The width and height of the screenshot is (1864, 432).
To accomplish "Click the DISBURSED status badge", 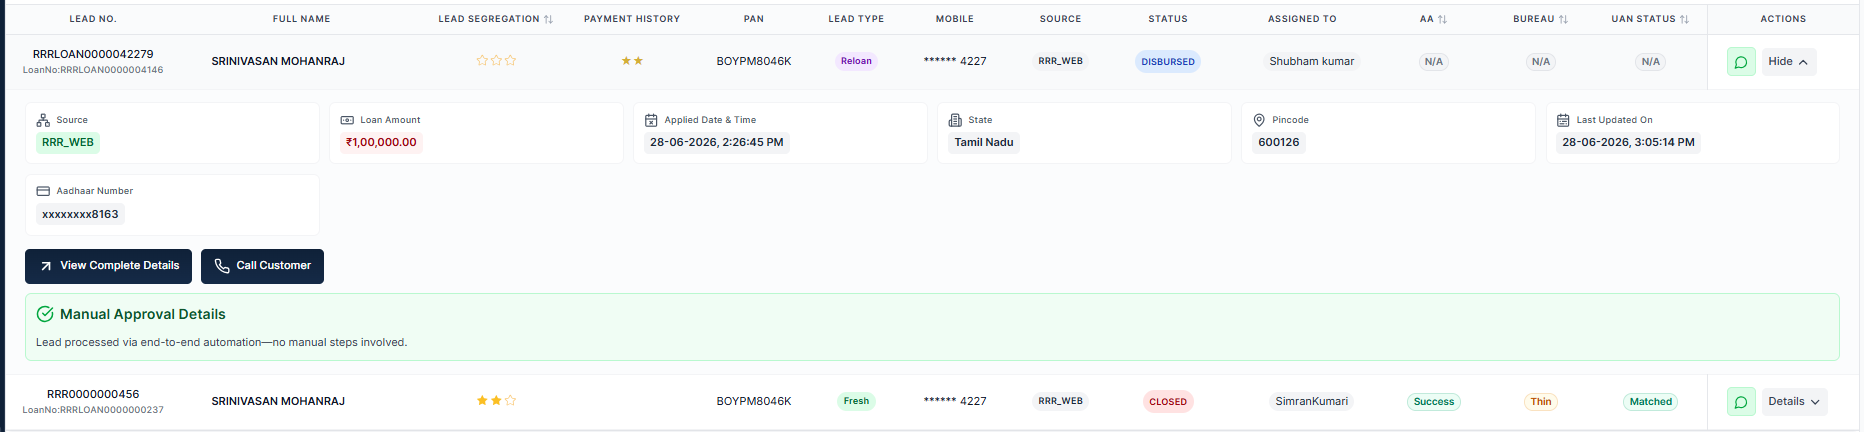I will (1168, 62).
